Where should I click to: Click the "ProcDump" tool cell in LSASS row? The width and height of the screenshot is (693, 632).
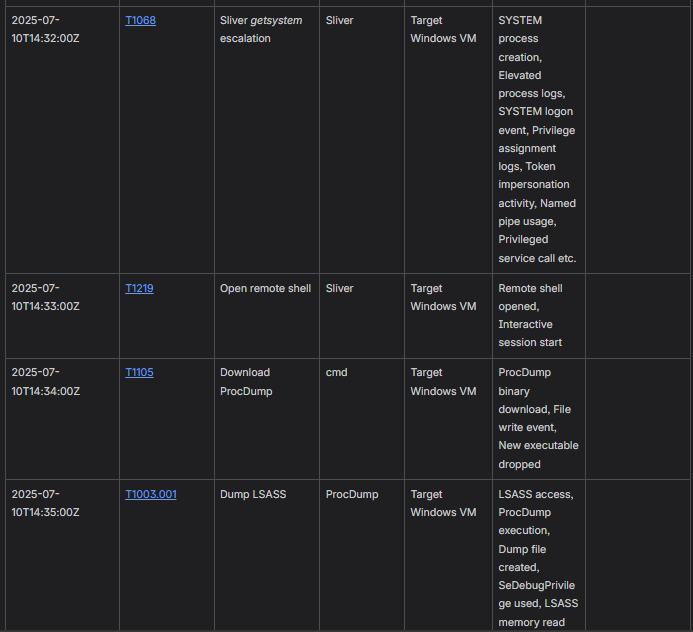352,494
